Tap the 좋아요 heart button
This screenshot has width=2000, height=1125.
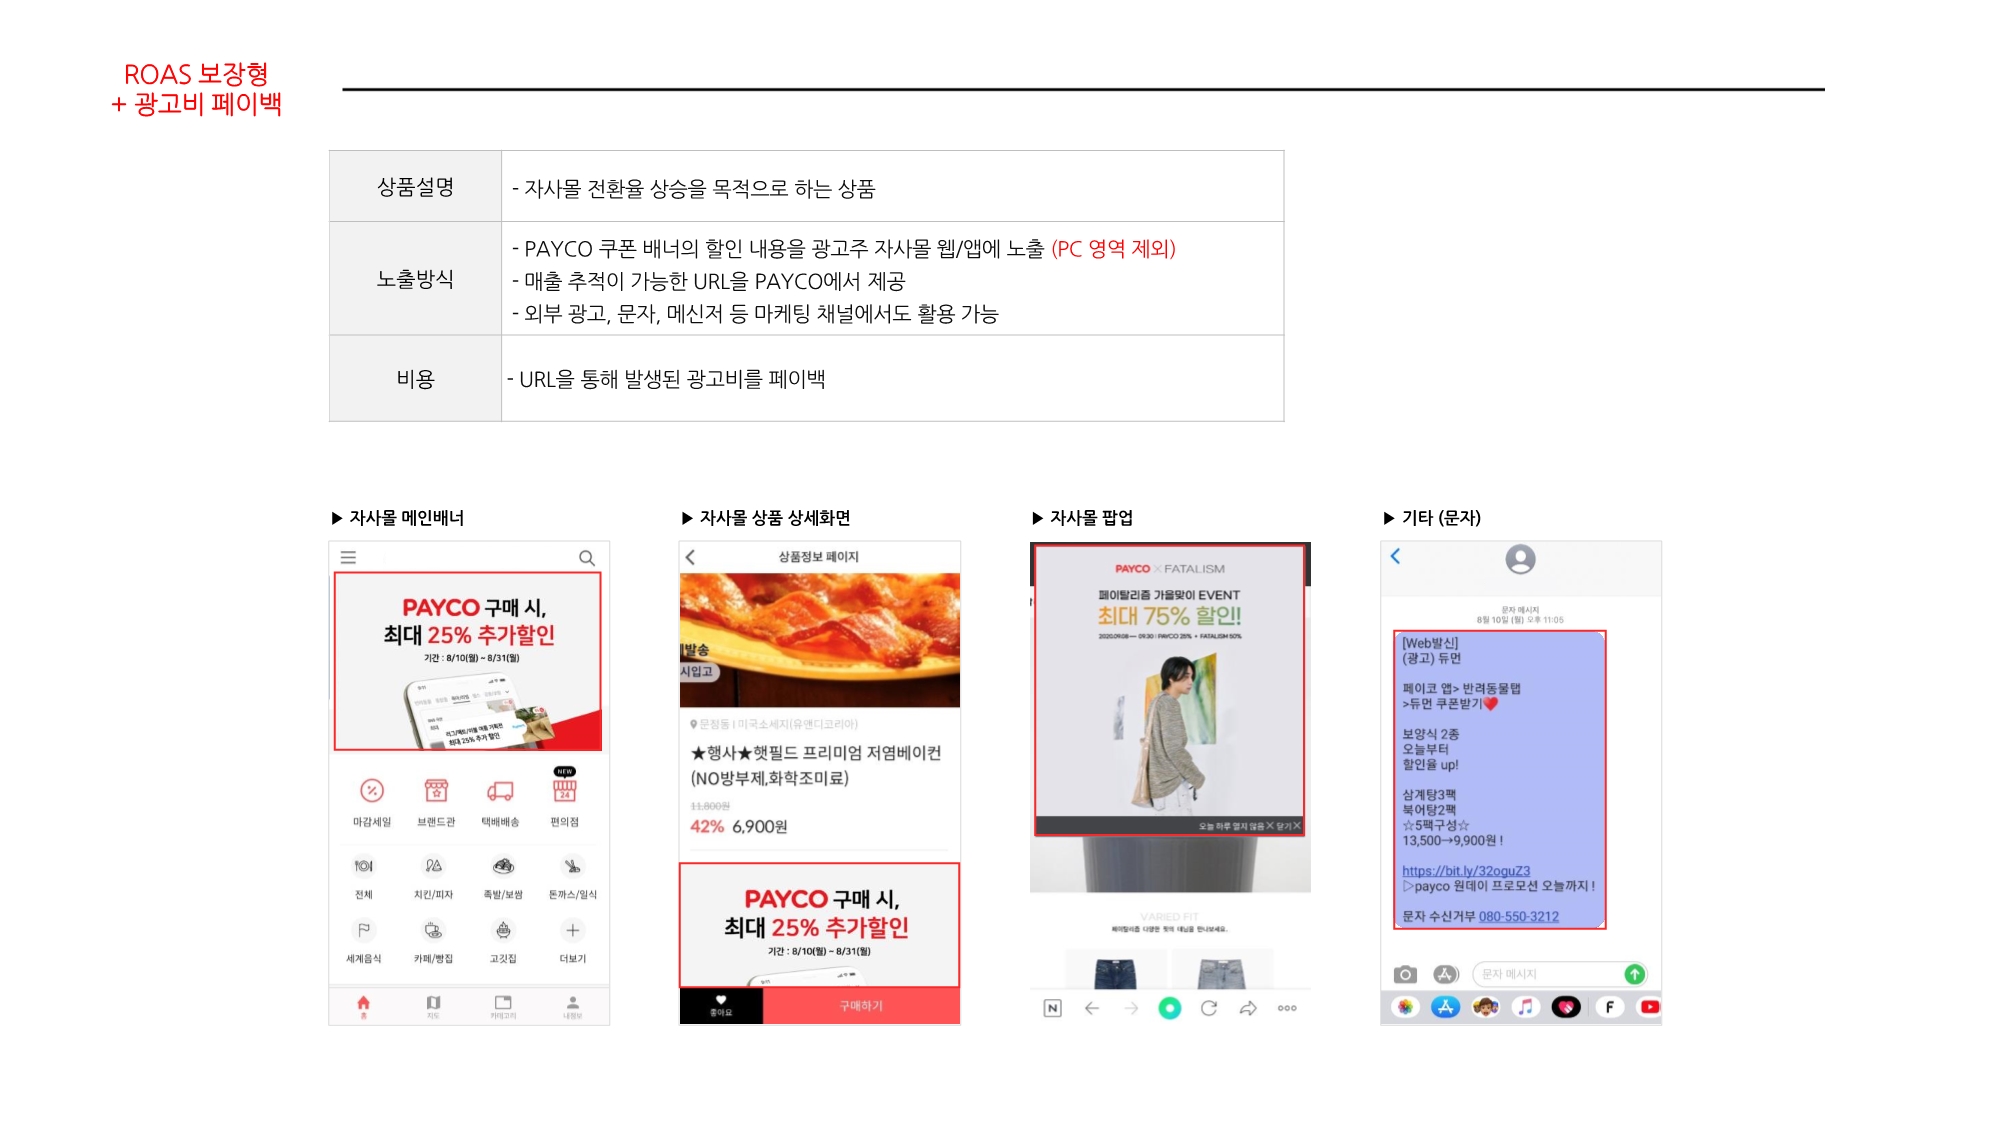coord(721,1004)
